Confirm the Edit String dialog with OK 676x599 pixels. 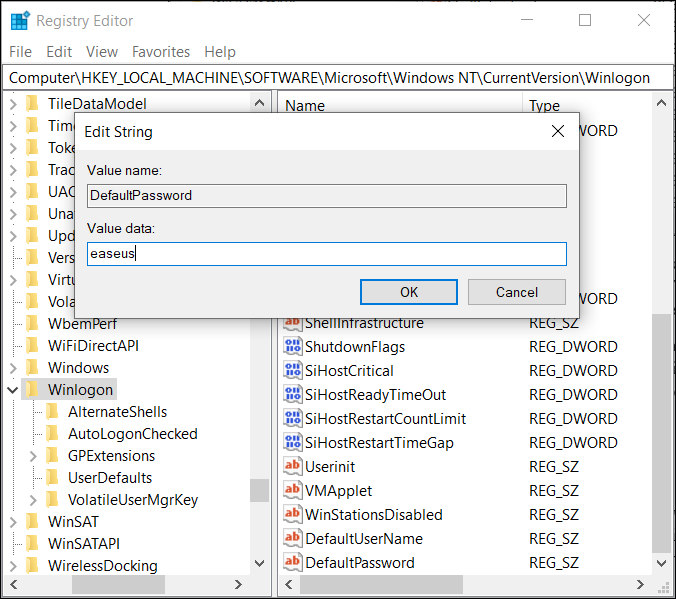[409, 292]
